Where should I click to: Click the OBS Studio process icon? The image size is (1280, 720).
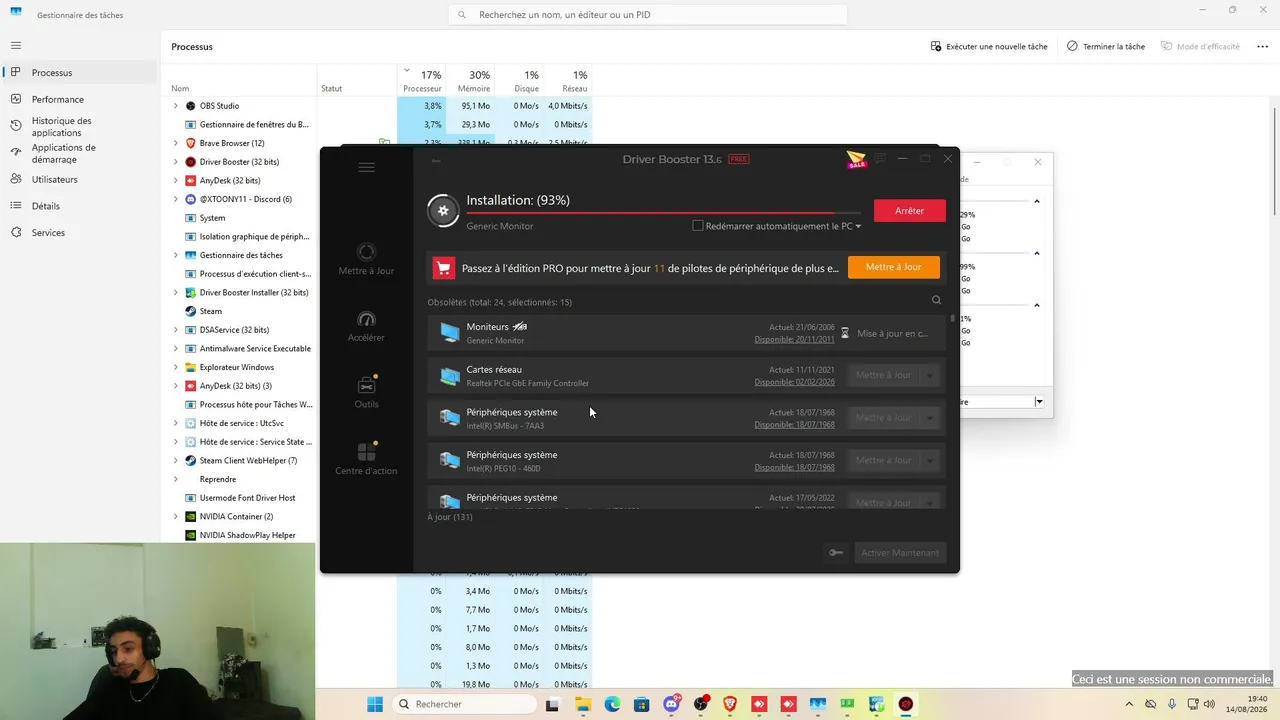tap(190, 106)
